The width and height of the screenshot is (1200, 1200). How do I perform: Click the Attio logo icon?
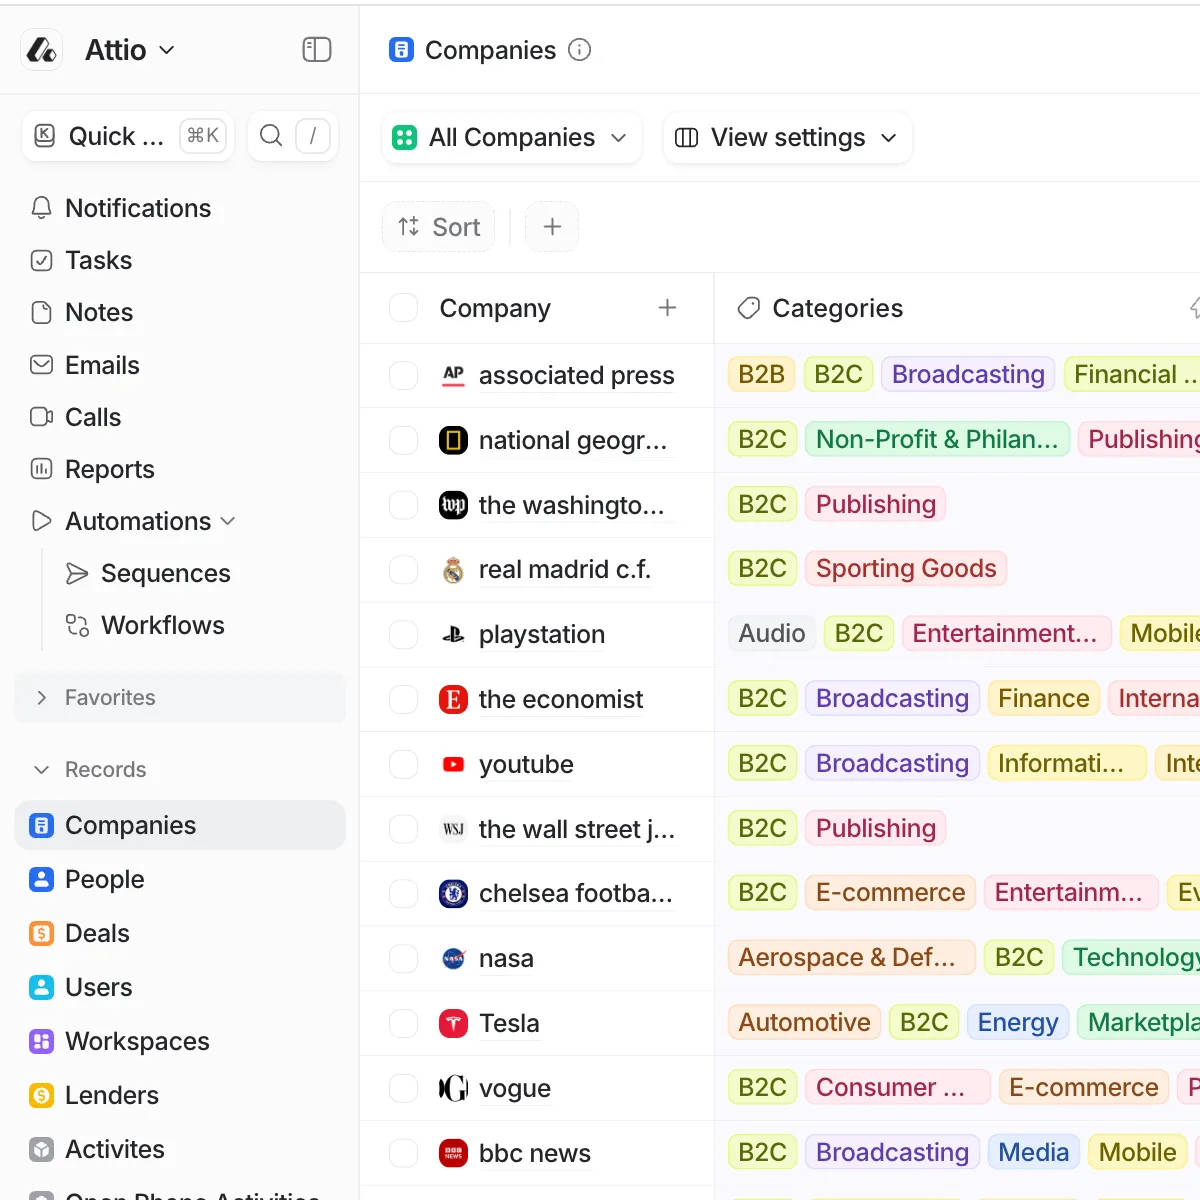tap(42, 50)
